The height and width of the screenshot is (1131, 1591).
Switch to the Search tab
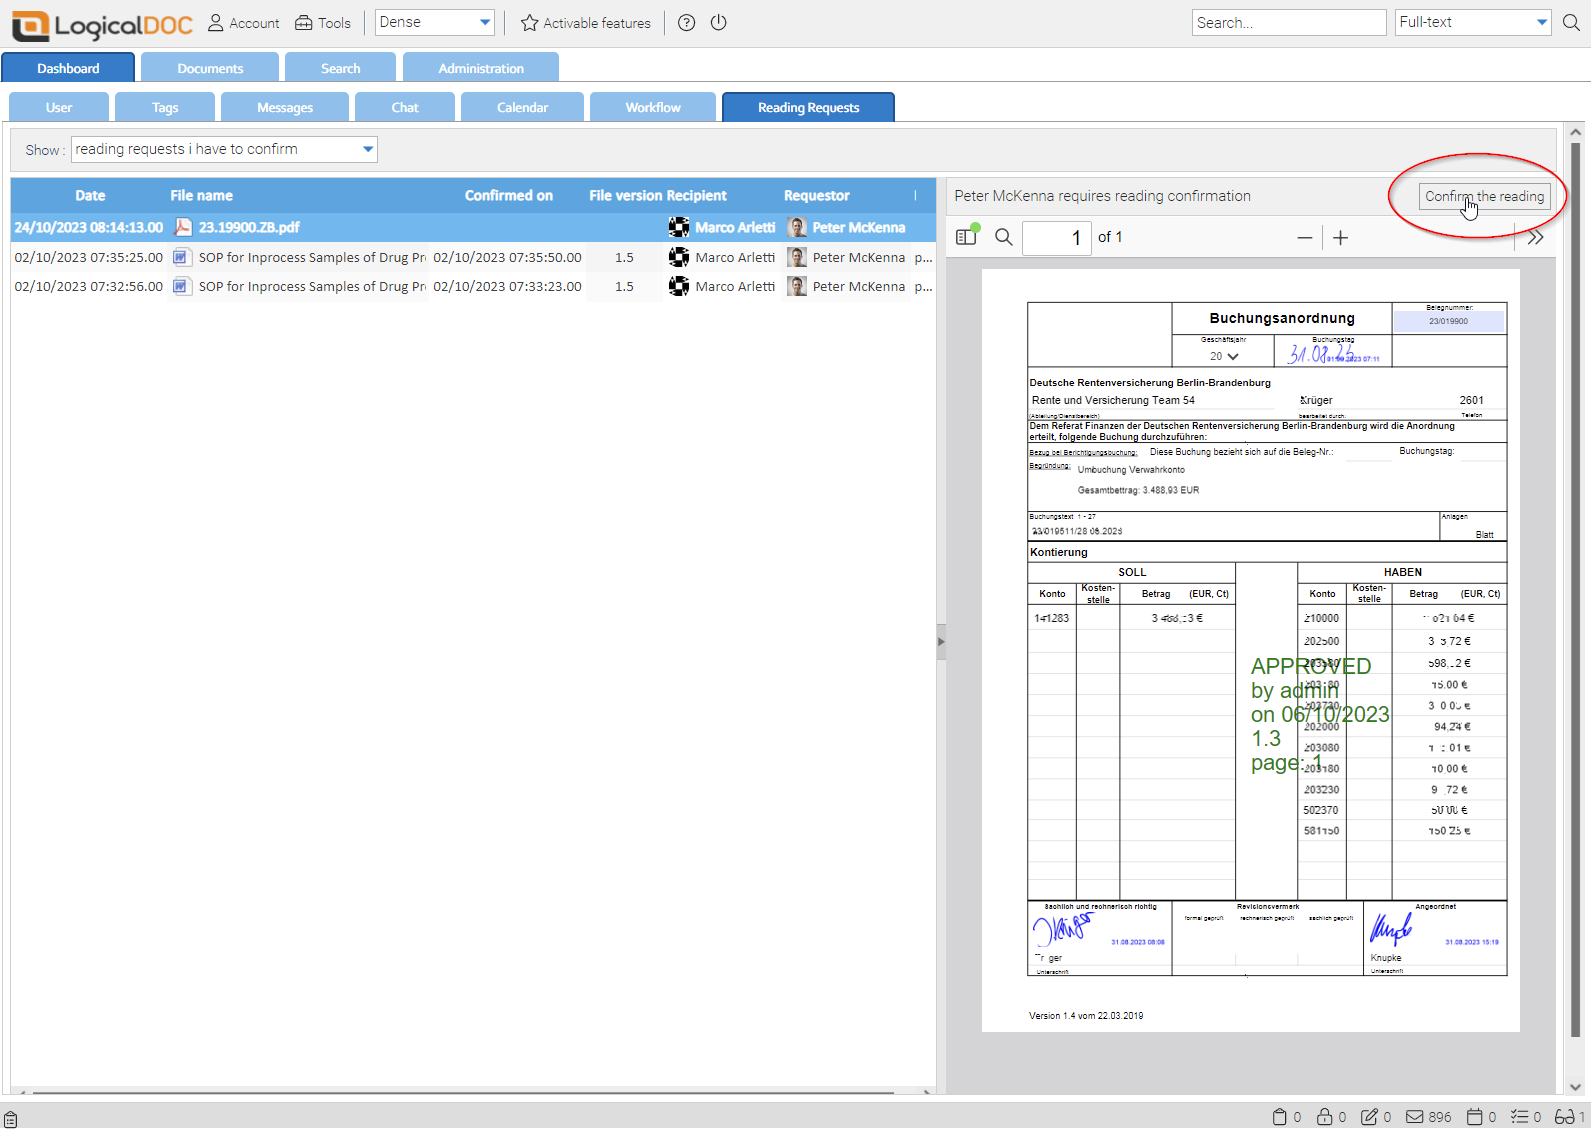(340, 68)
